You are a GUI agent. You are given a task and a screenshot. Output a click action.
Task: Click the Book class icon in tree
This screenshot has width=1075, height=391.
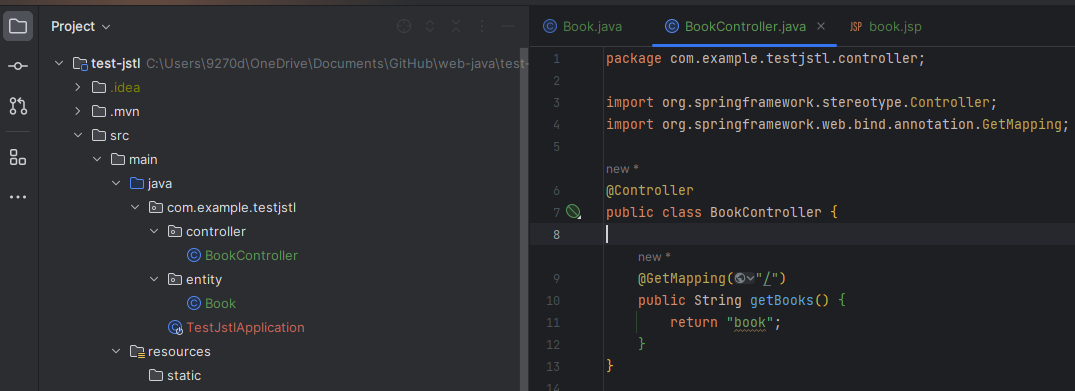pos(194,304)
